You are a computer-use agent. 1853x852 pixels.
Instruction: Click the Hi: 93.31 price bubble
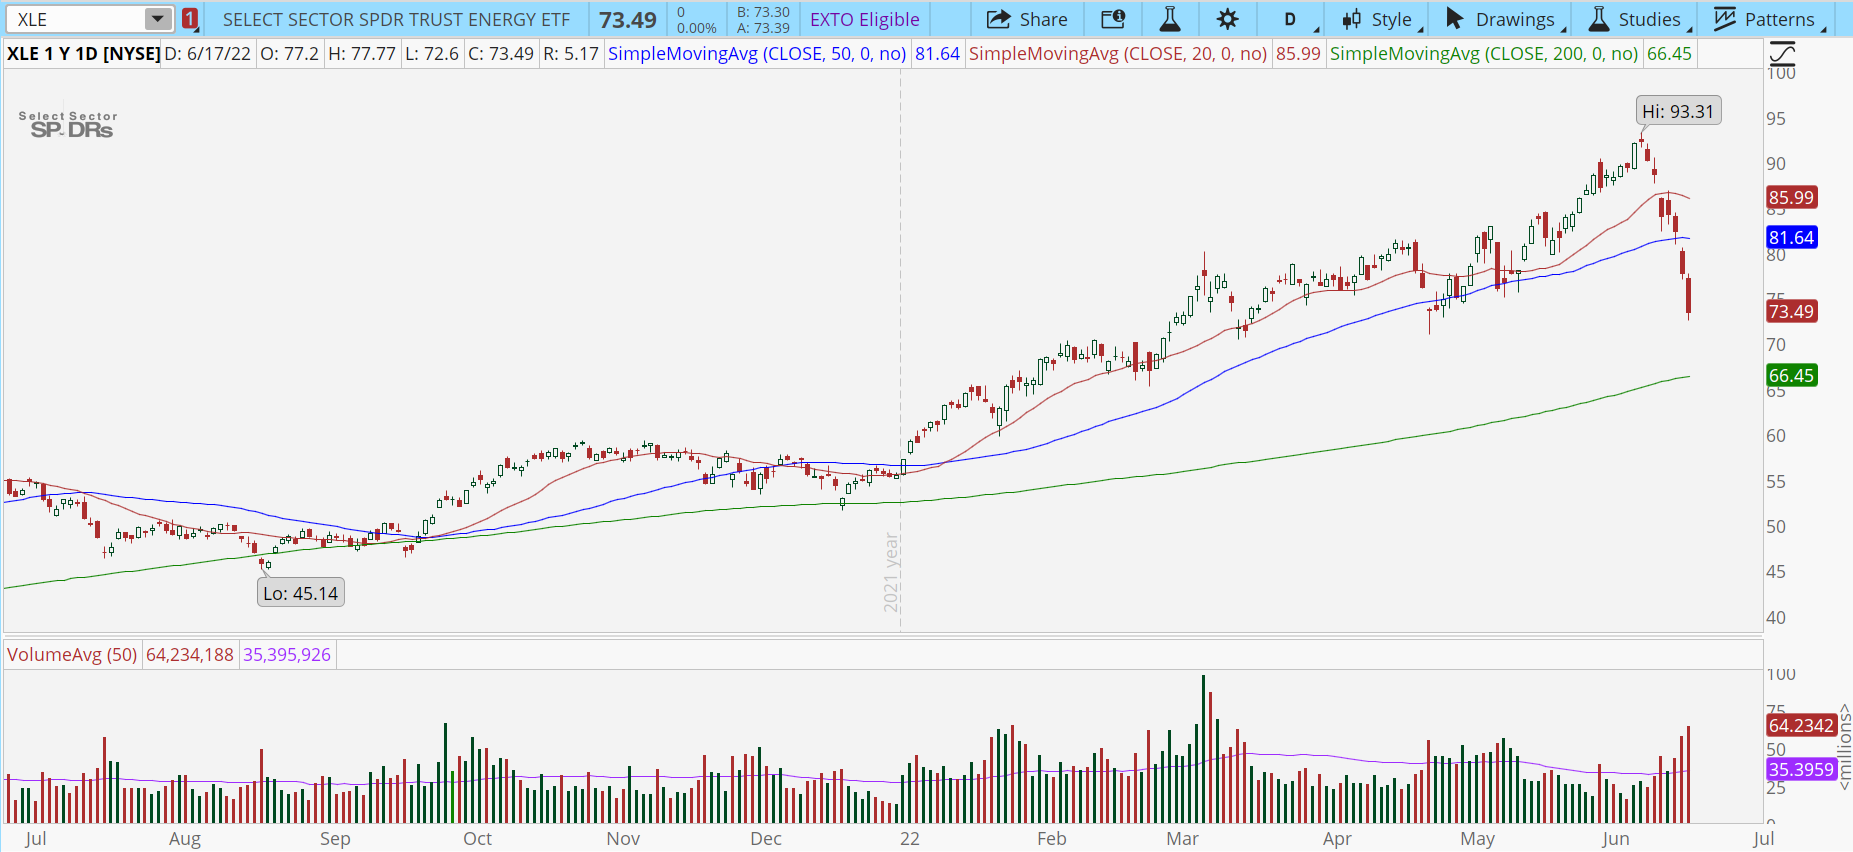[x=1678, y=111]
